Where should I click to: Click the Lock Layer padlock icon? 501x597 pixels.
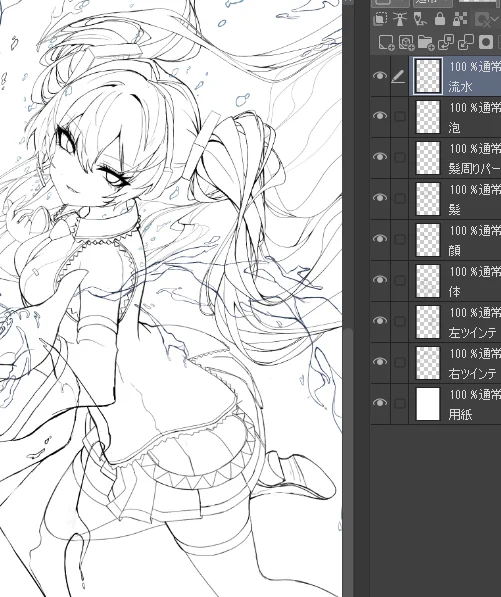click(440, 19)
